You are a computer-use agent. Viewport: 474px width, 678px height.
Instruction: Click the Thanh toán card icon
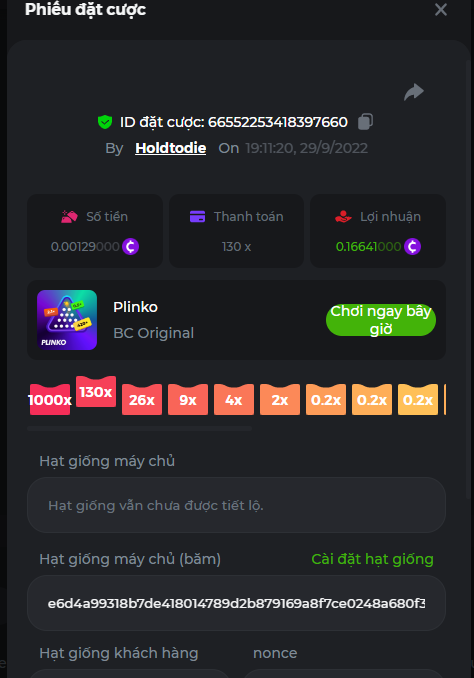click(x=198, y=216)
